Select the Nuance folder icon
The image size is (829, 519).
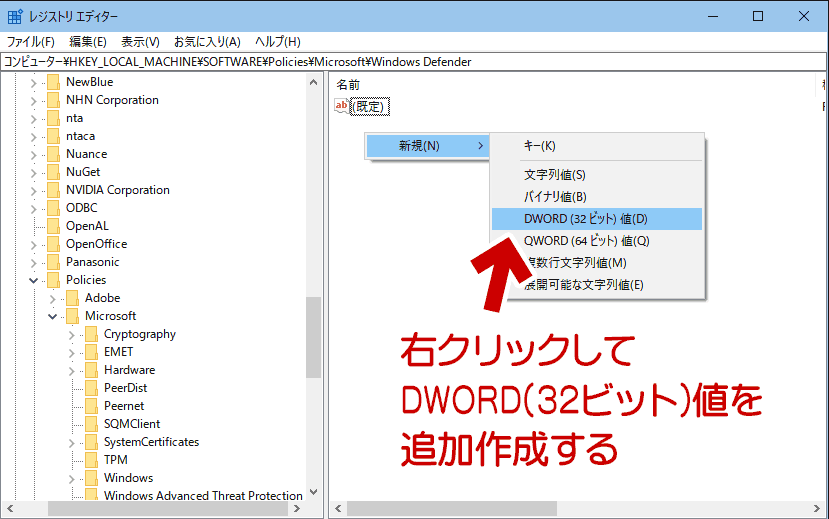(x=53, y=154)
